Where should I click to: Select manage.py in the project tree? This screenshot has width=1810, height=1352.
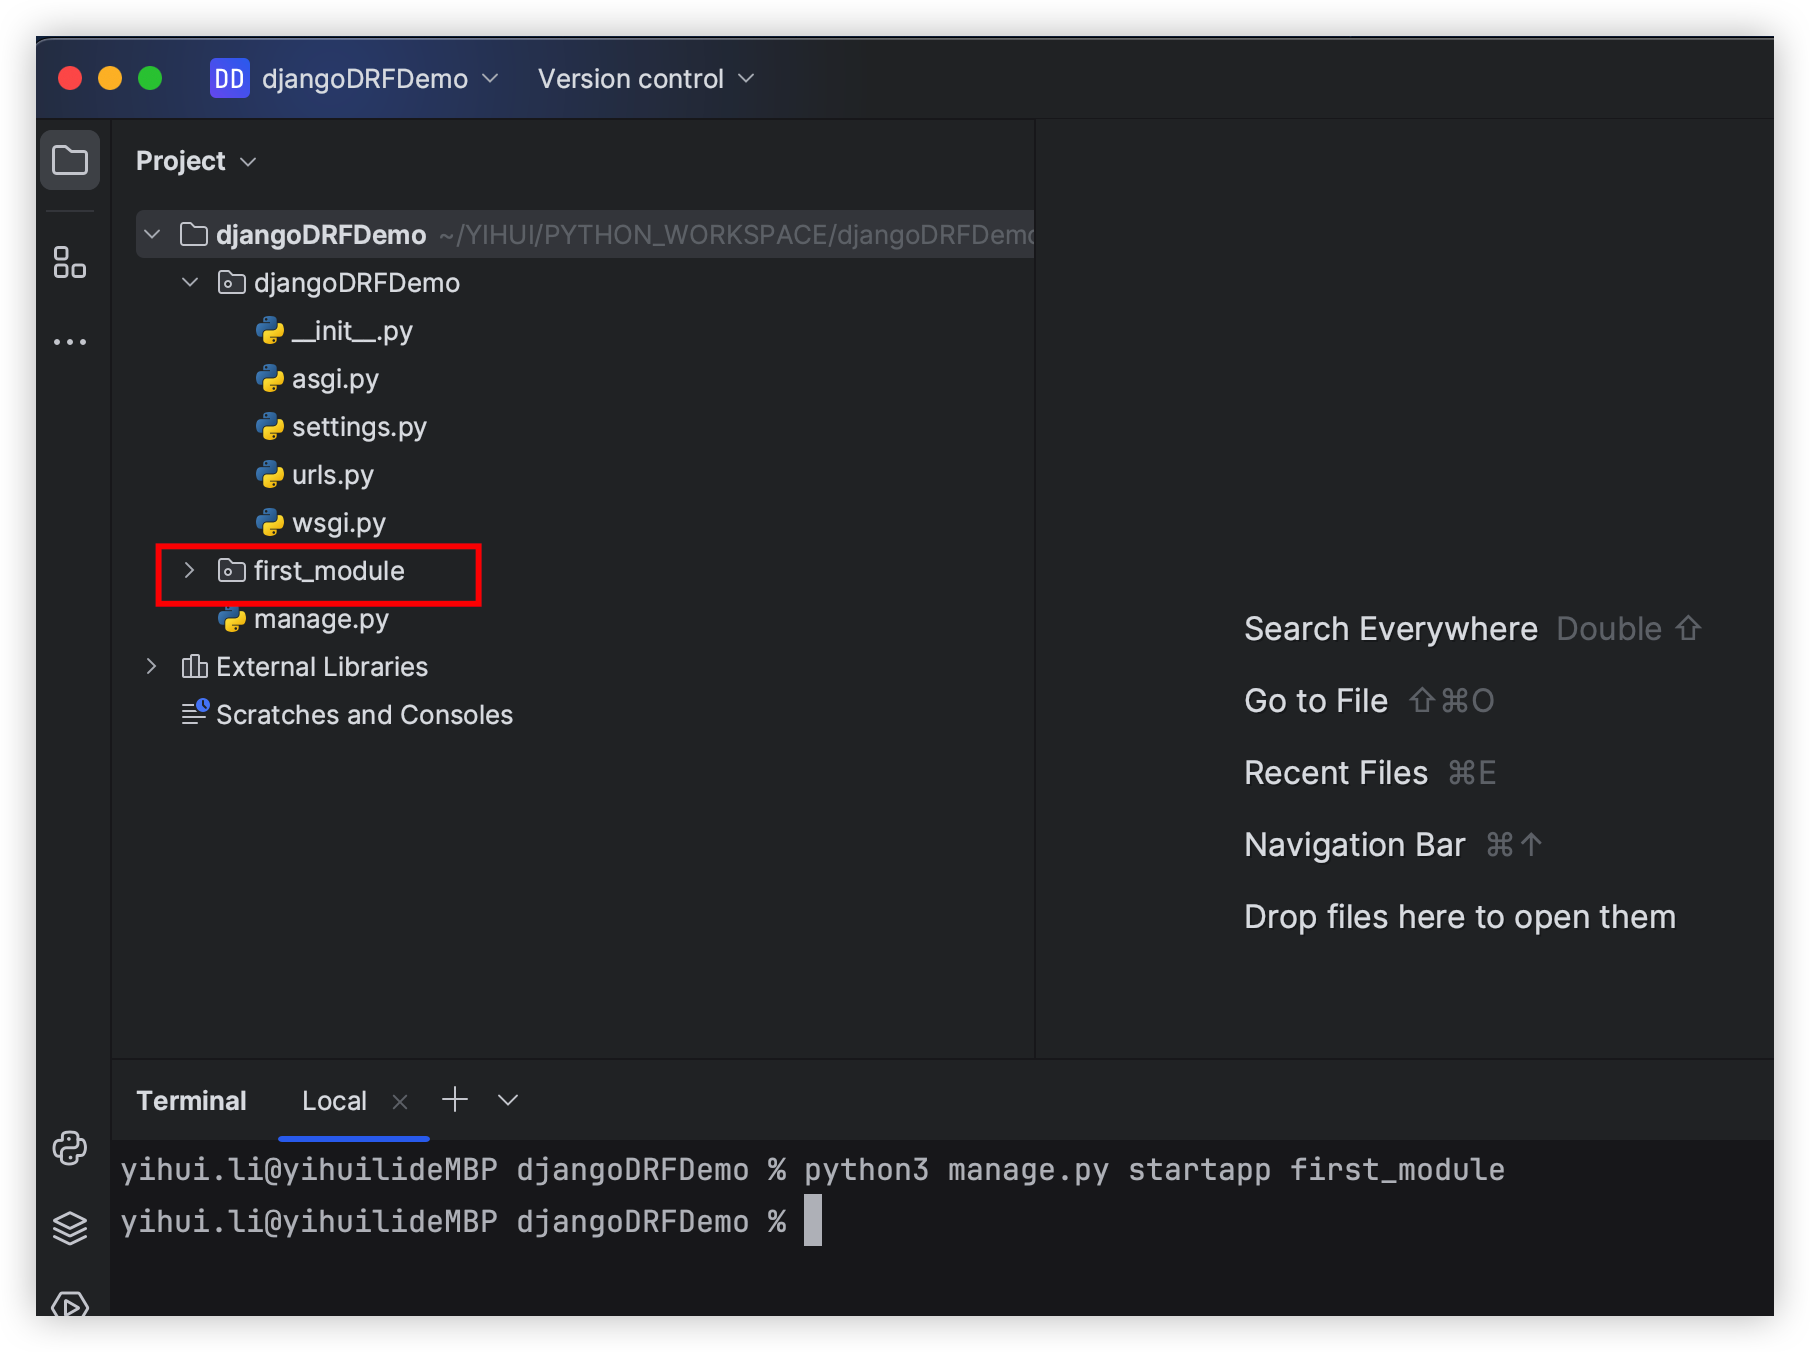pos(320,619)
